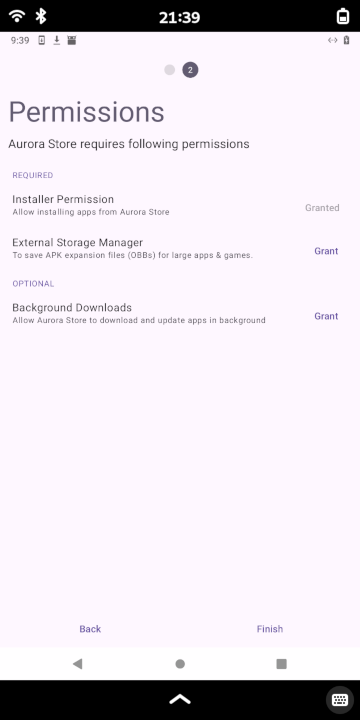
Task: Finish the Aurora Store setup
Action: tap(270, 629)
